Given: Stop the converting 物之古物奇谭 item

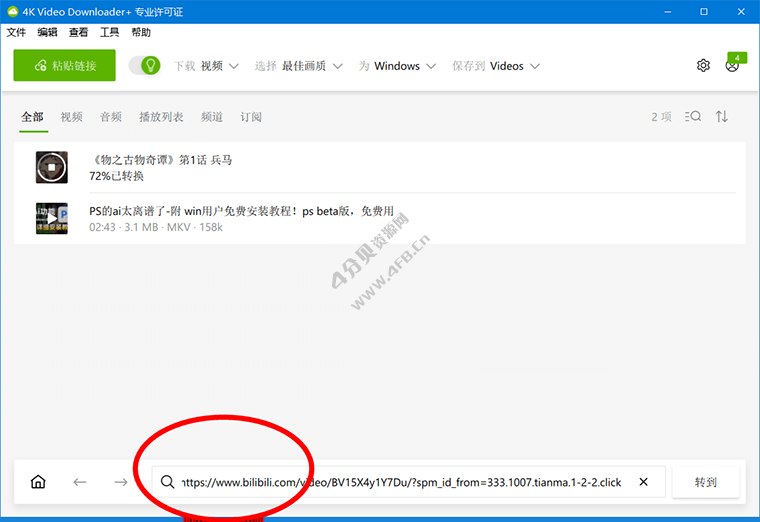Looking at the screenshot, I should 52,167.
